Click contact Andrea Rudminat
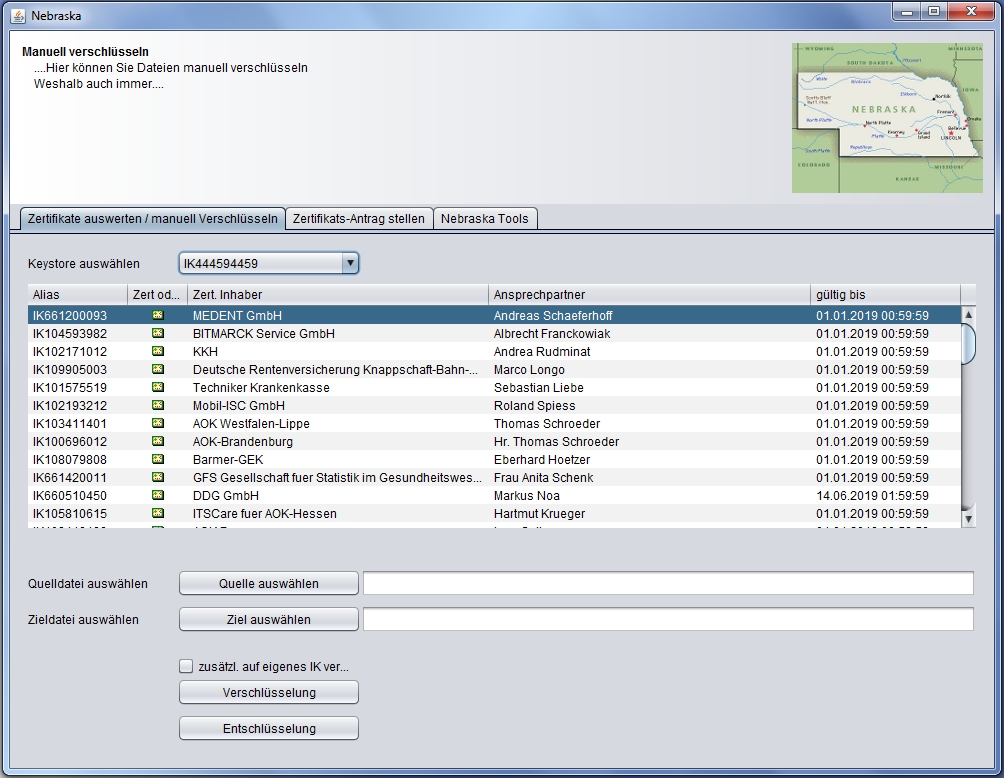This screenshot has height=778, width=1004. (542, 352)
